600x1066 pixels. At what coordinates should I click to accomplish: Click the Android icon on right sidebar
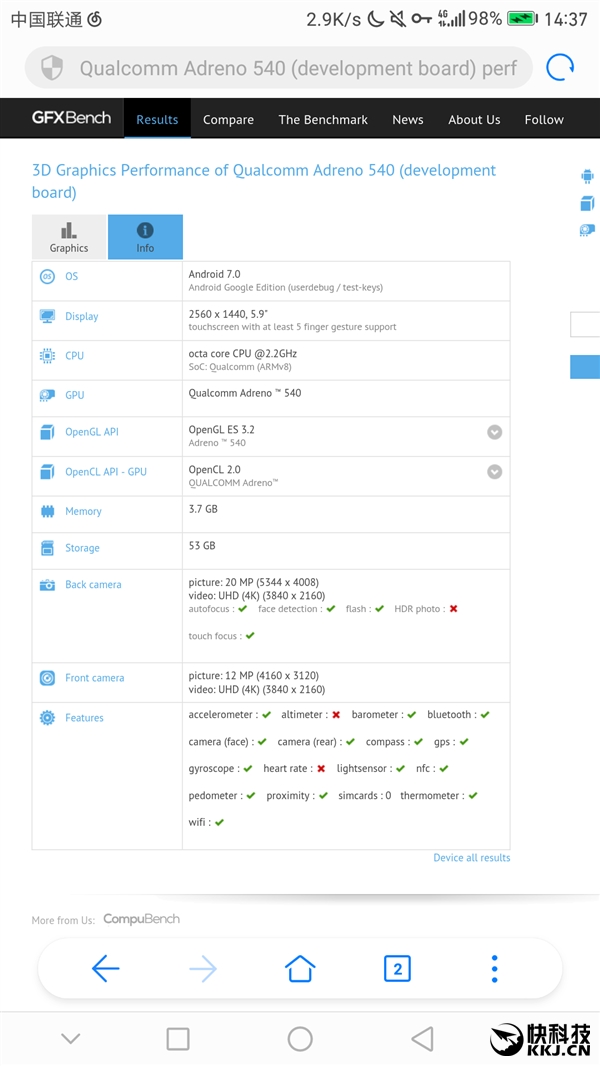[x=587, y=177]
